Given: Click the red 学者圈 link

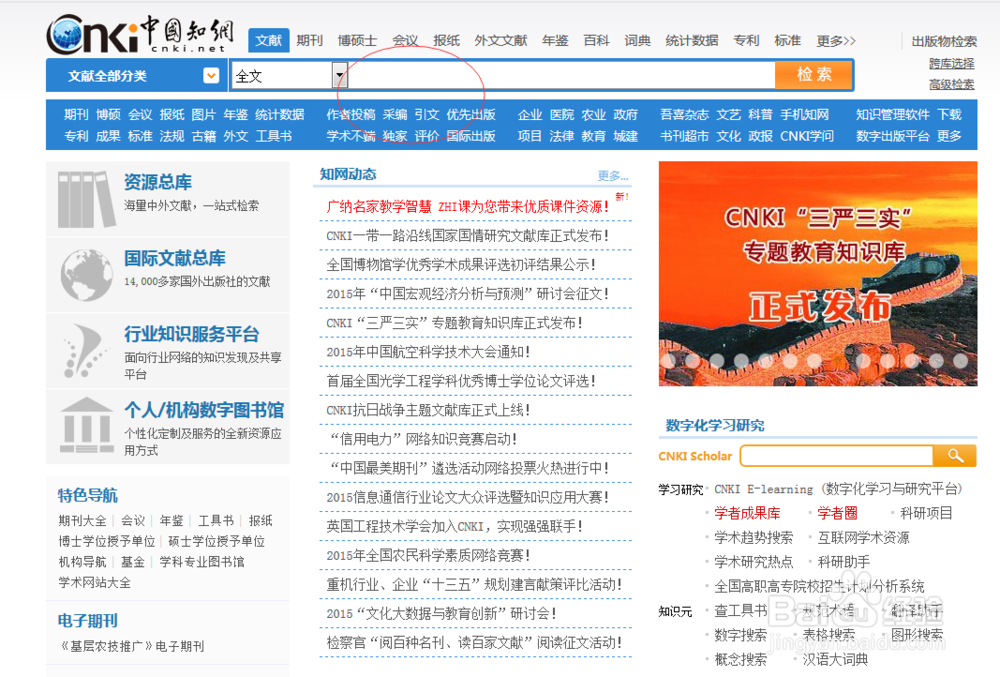Looking at the screenshot, I should coord(837,513).
